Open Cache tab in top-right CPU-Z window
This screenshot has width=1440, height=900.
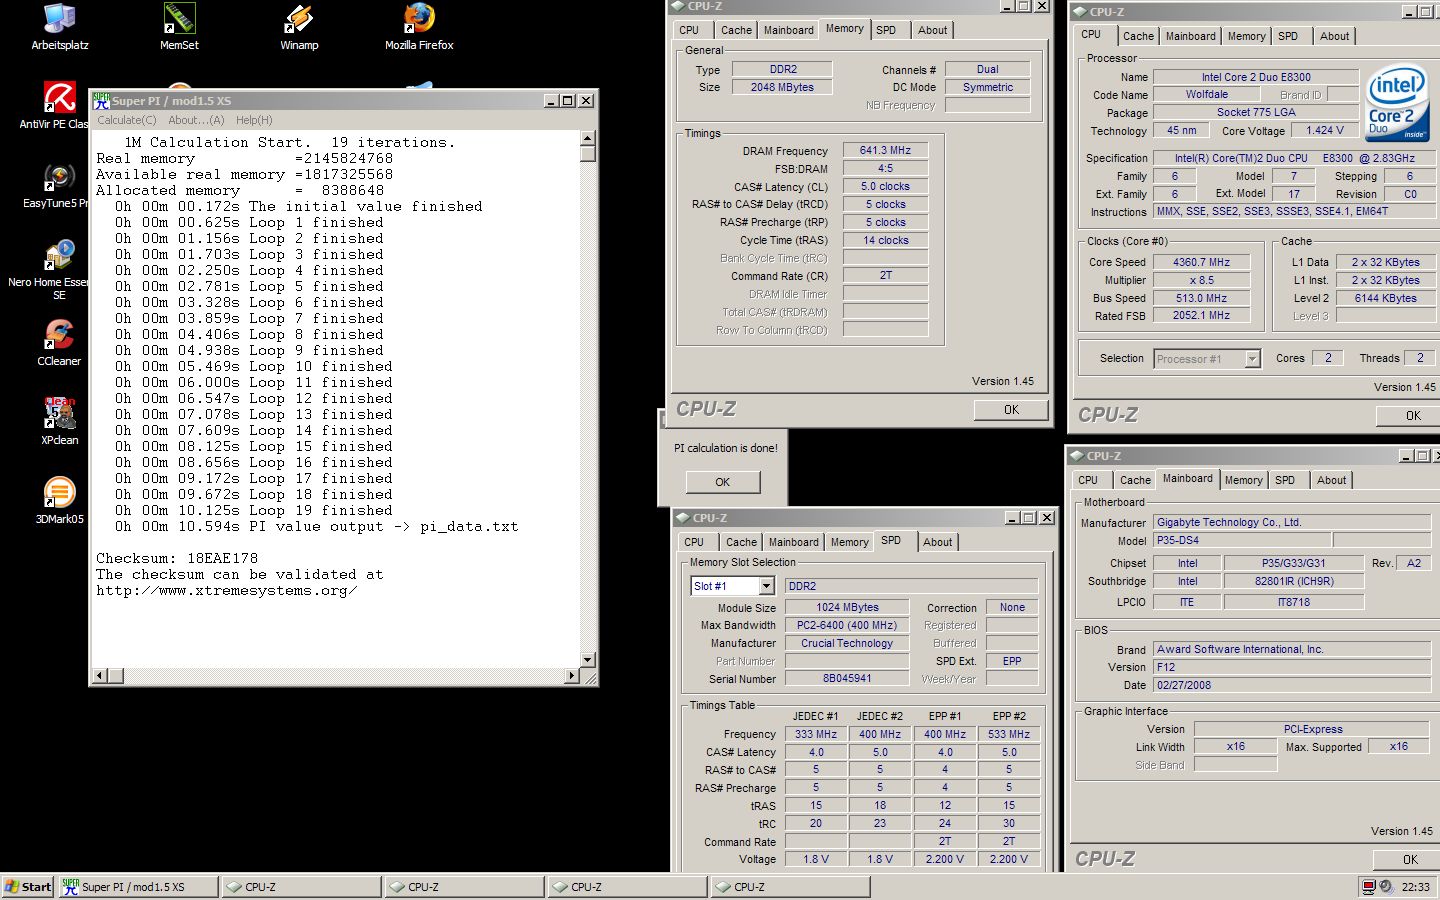[1138, 36]
